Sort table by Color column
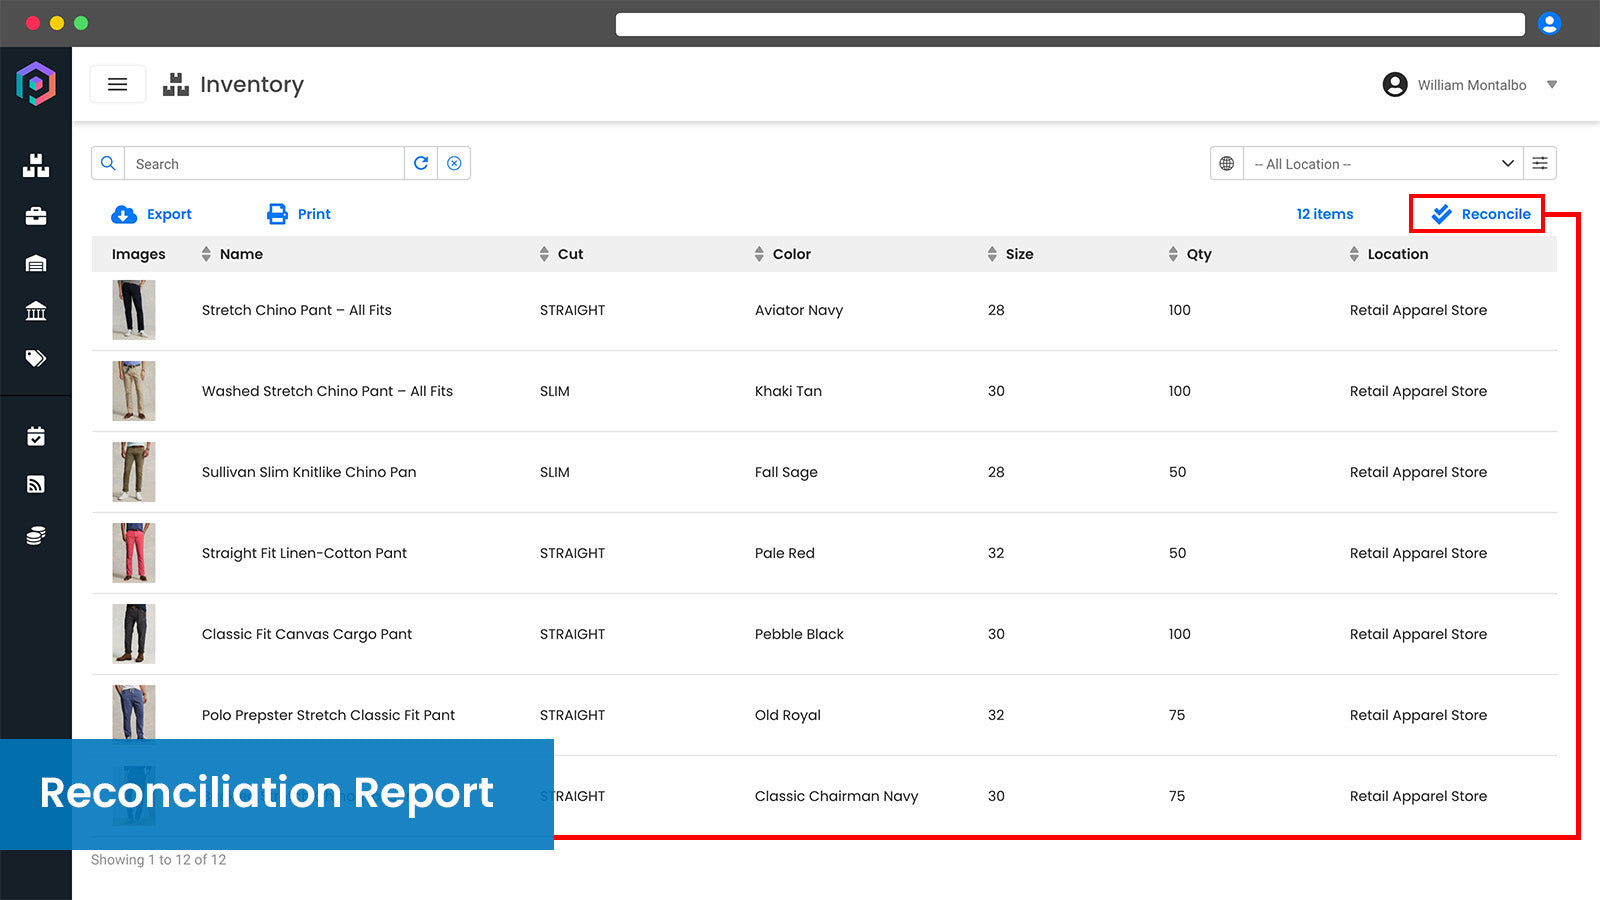 point(782,254)
